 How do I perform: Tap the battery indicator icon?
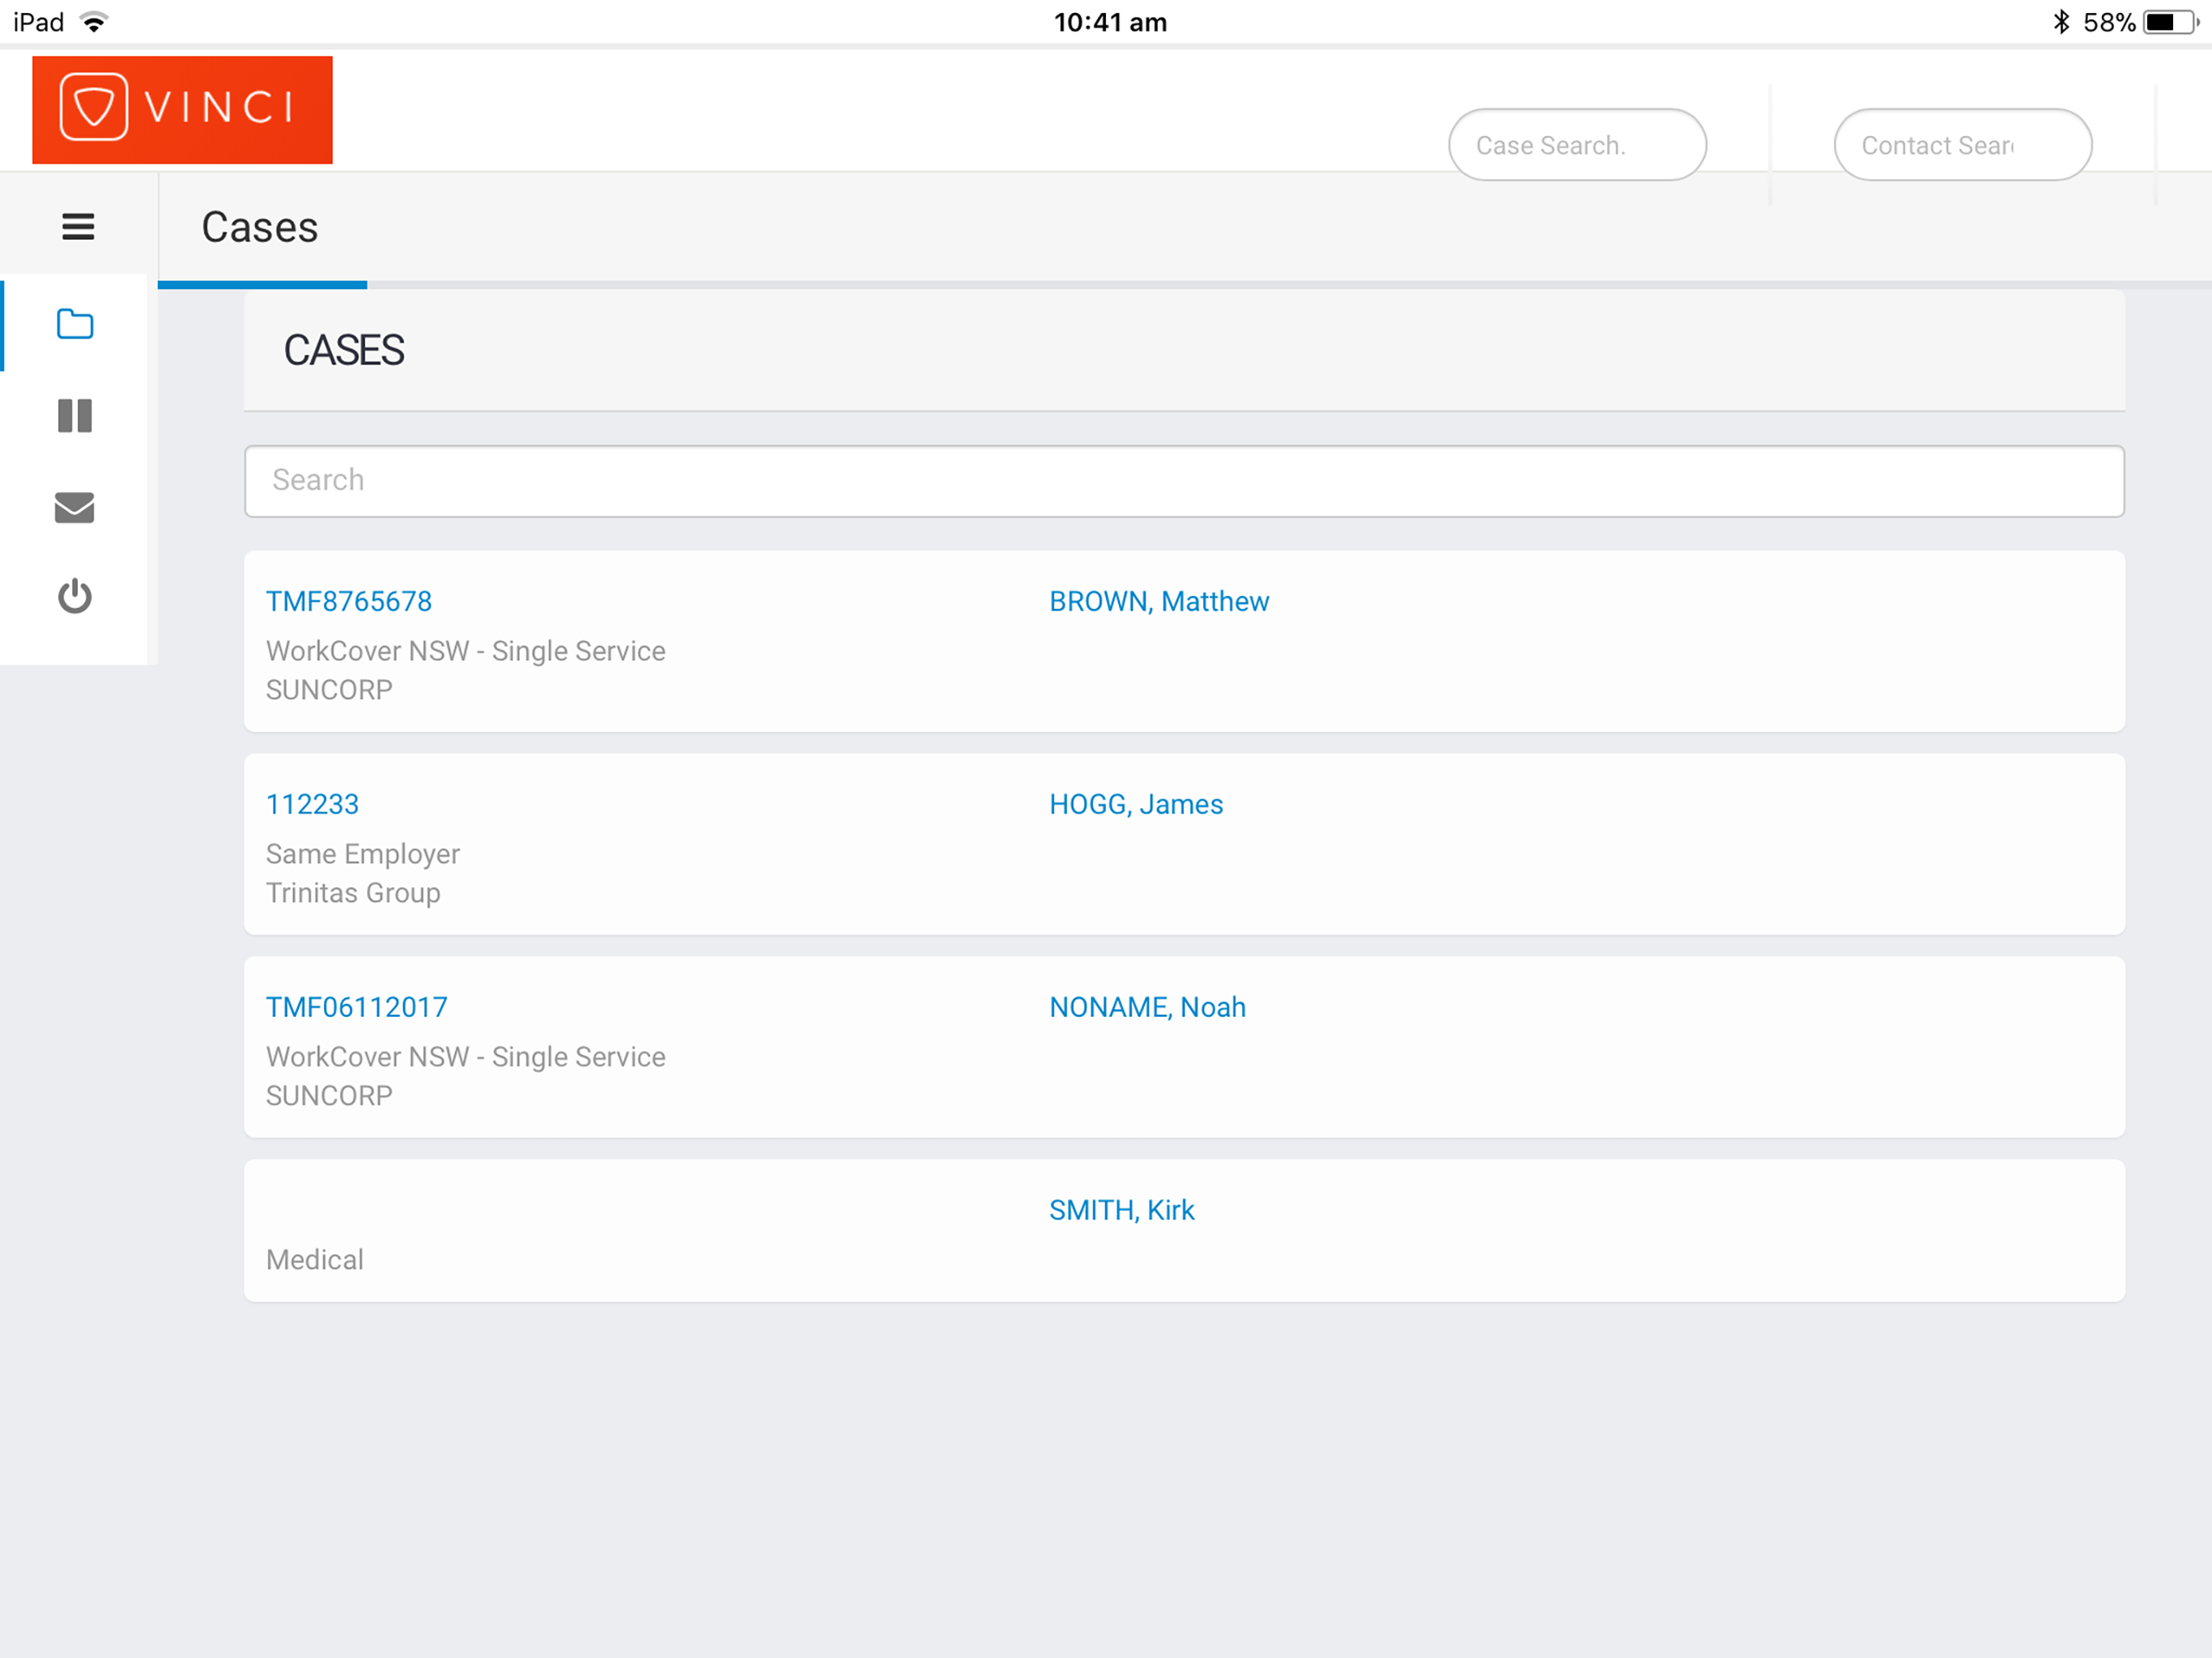[x=2170, y=22]
